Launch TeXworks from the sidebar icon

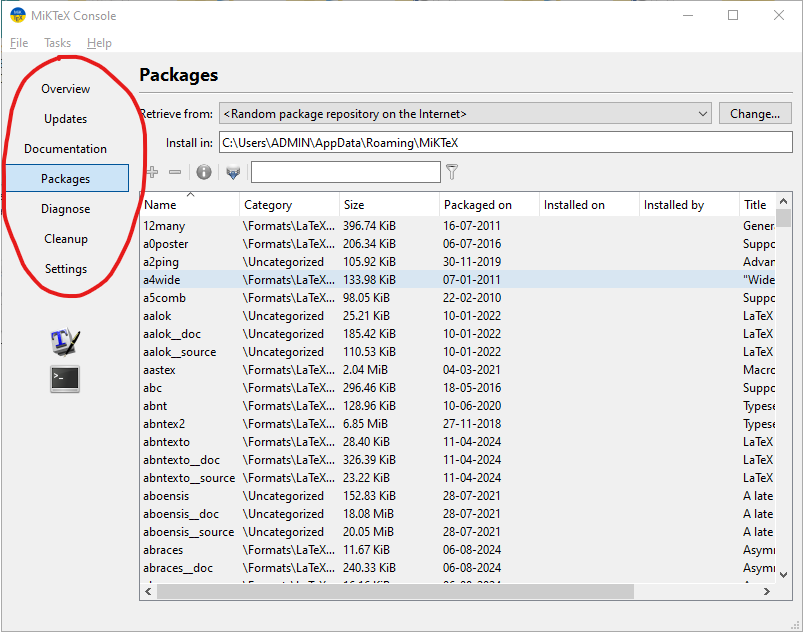pos(65,341)
